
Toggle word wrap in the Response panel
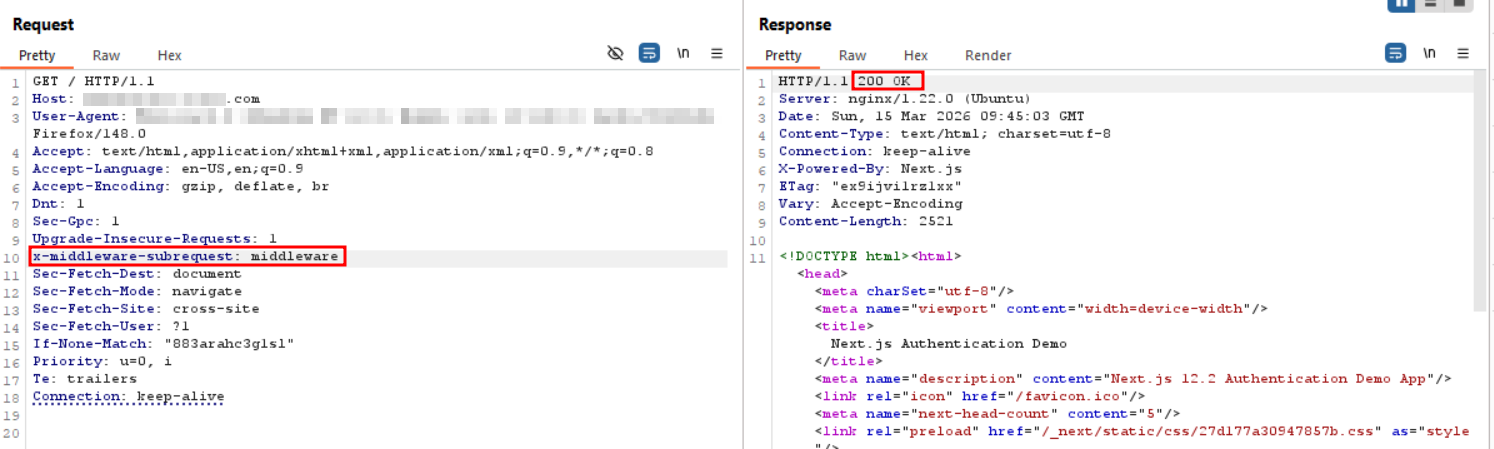(1395, 54)
